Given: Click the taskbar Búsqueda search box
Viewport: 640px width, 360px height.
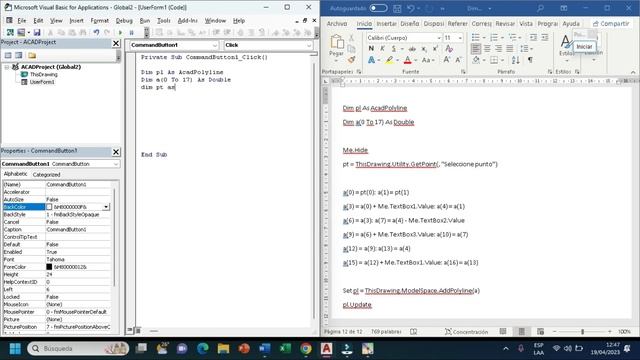Looking at the screenshot, I should pyautogui.click(x=78, y=349).
